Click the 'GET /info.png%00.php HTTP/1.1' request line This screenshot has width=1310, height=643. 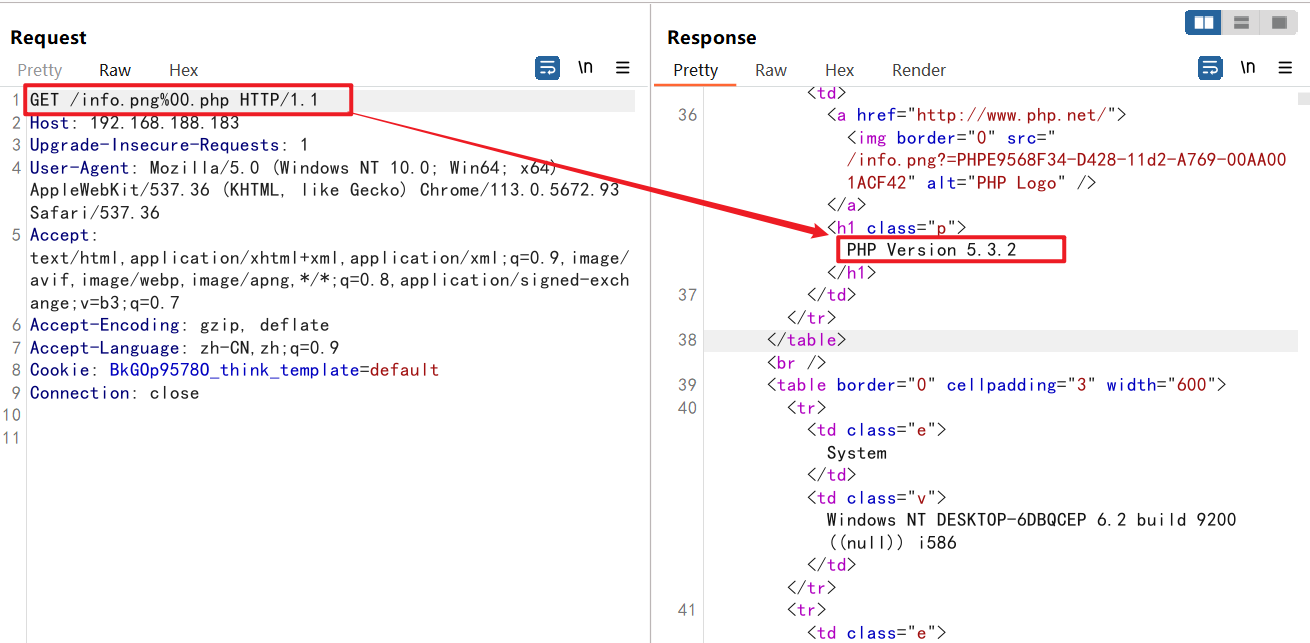(x=174, y=100)
